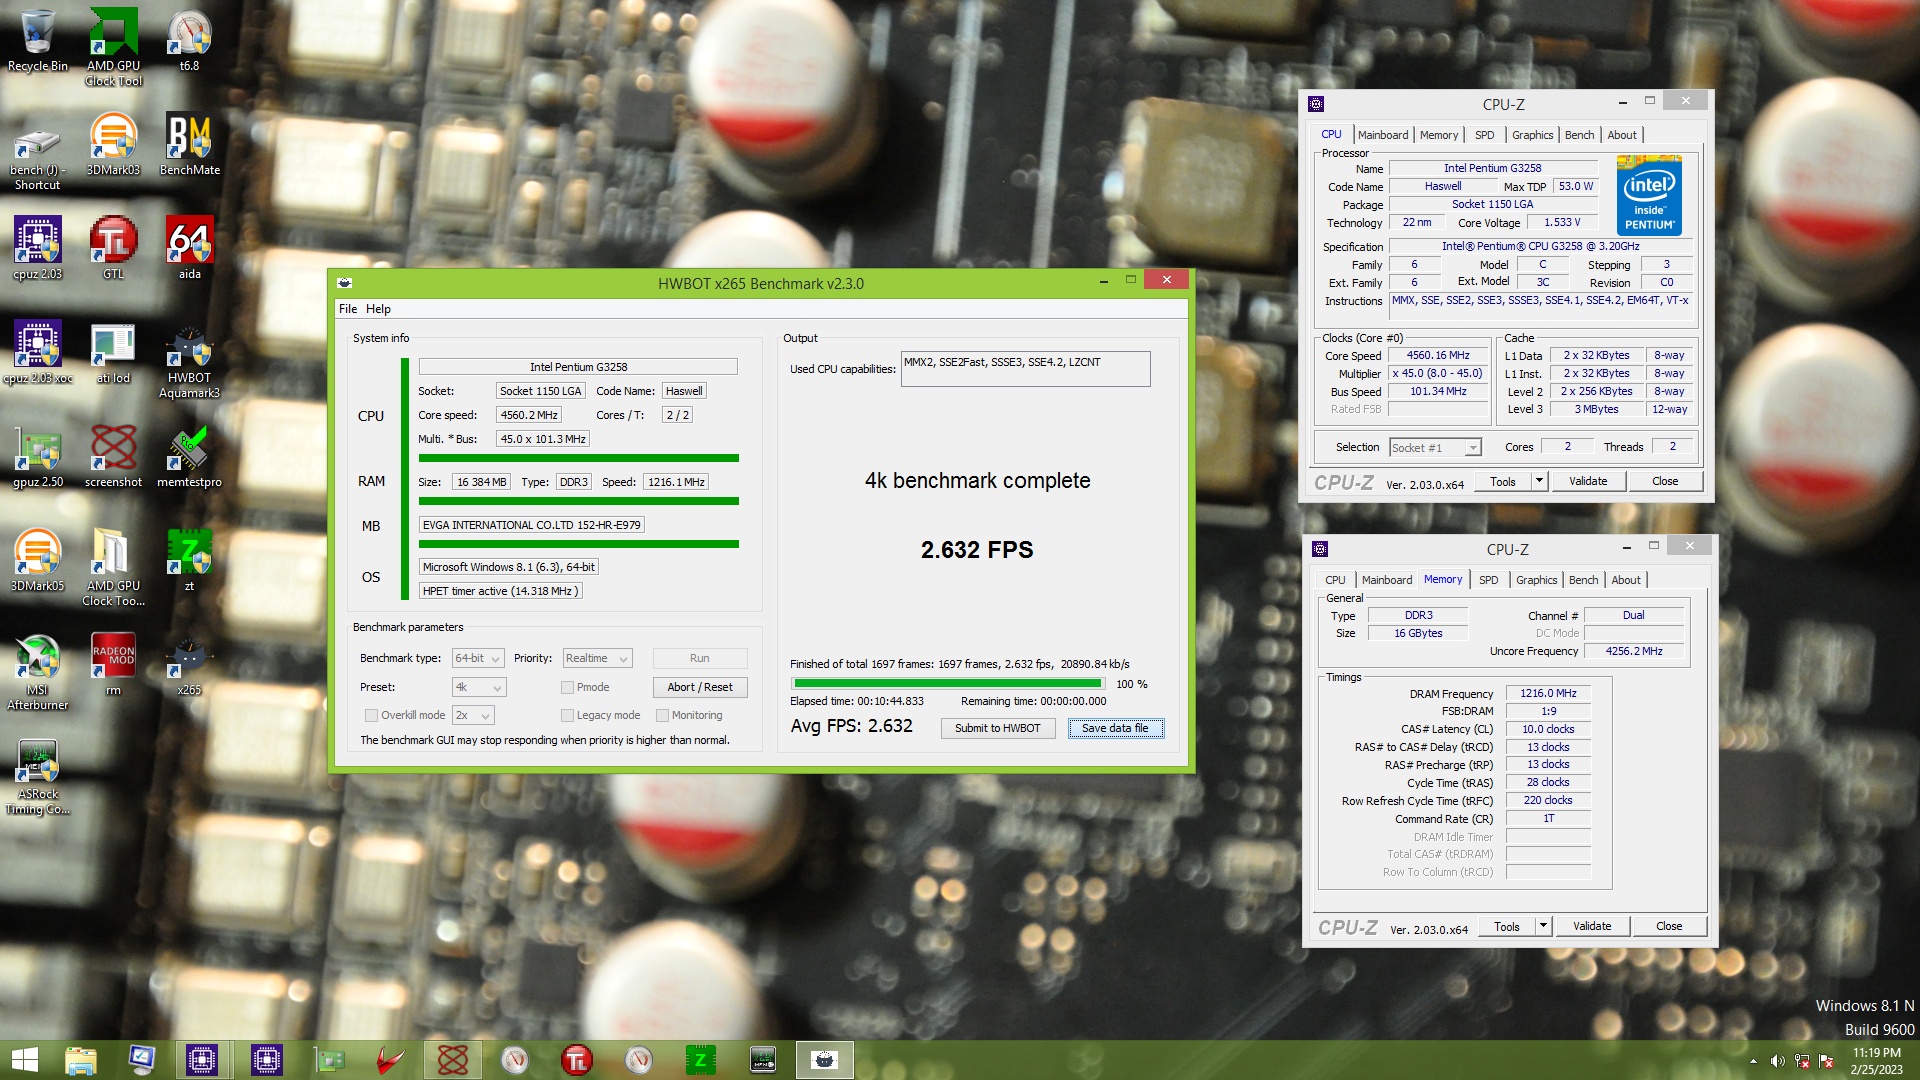Viewport: 1920px width, 1080px height.
Task: Expand Tools arrow in lower CPU-Z window
Action: (x=1543, y=926)
